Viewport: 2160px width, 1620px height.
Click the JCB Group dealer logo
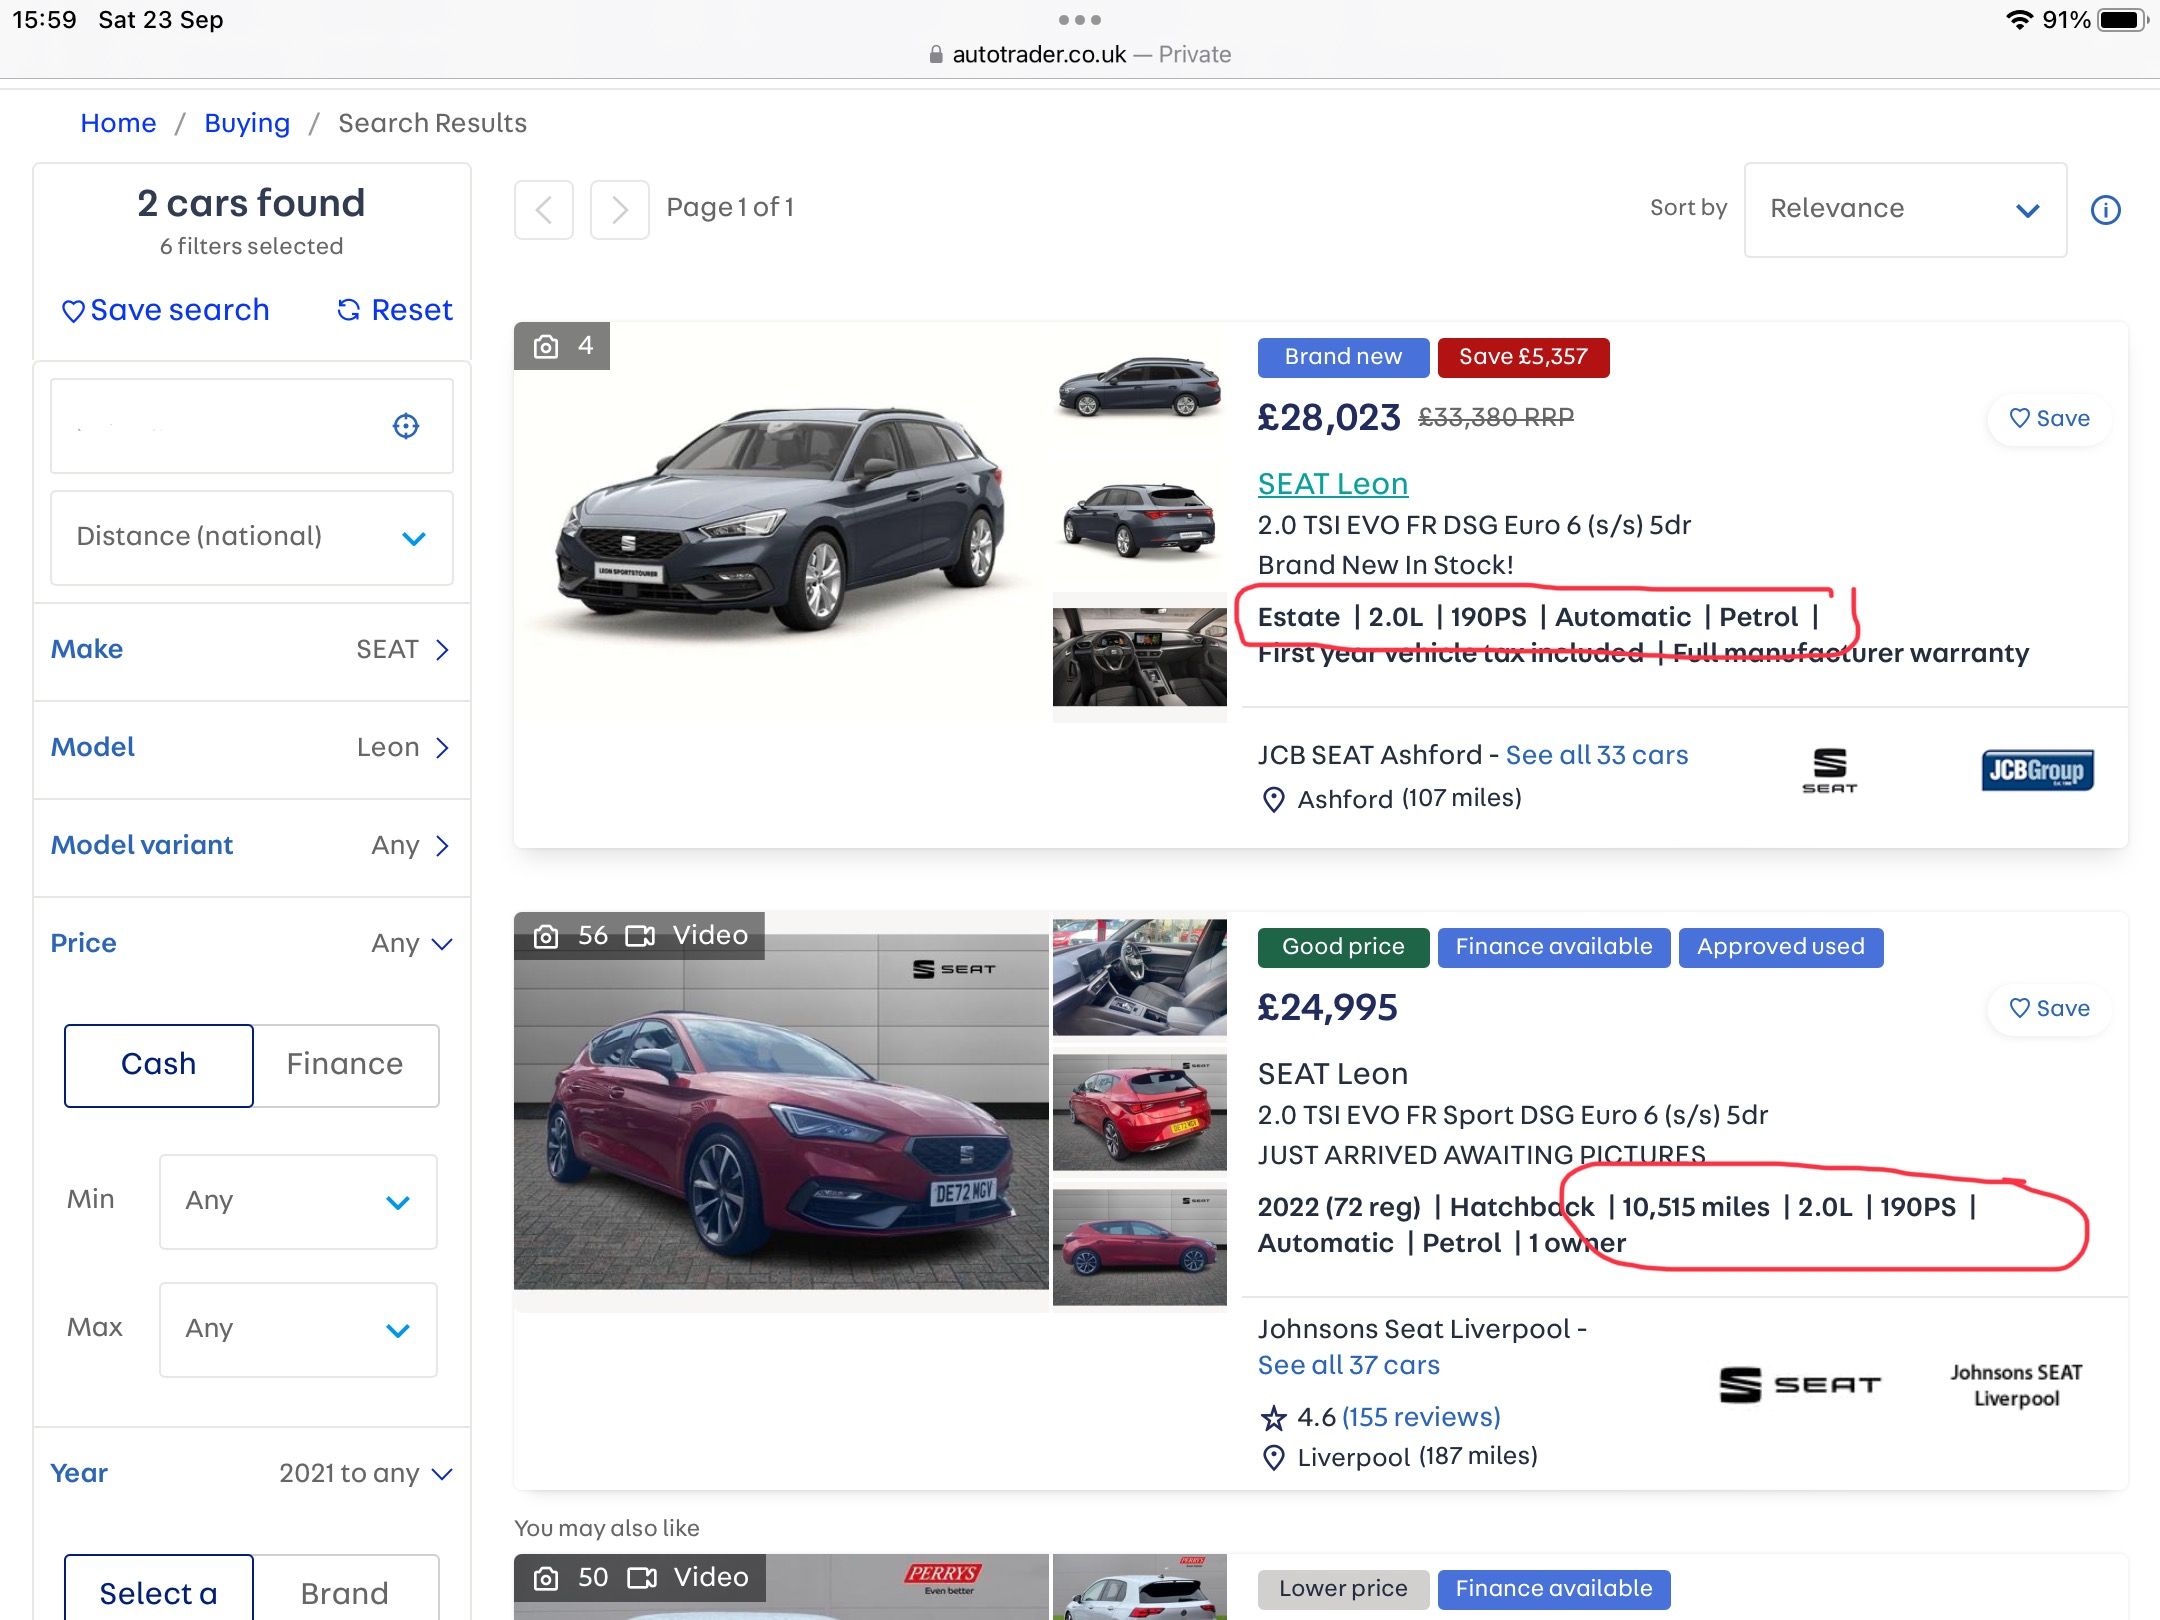[2036, 770]
